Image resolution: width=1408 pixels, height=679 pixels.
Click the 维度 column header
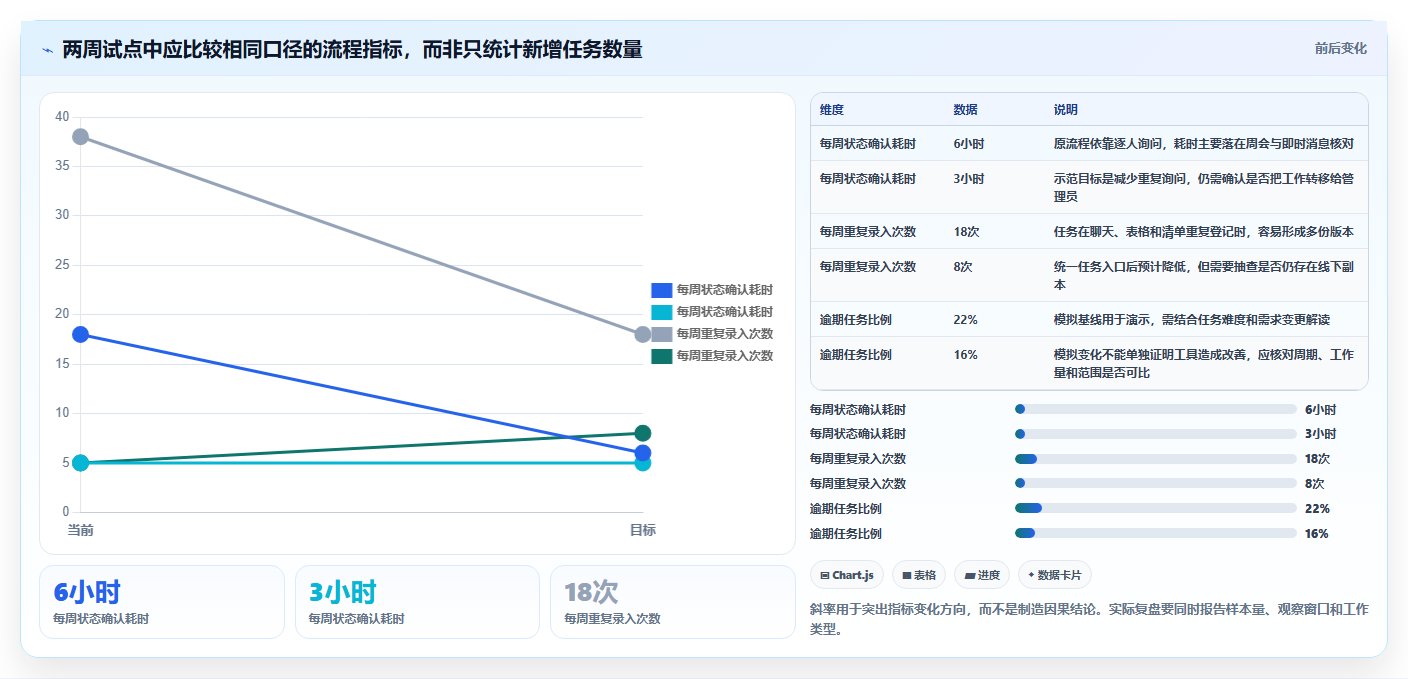coord(832,110)
